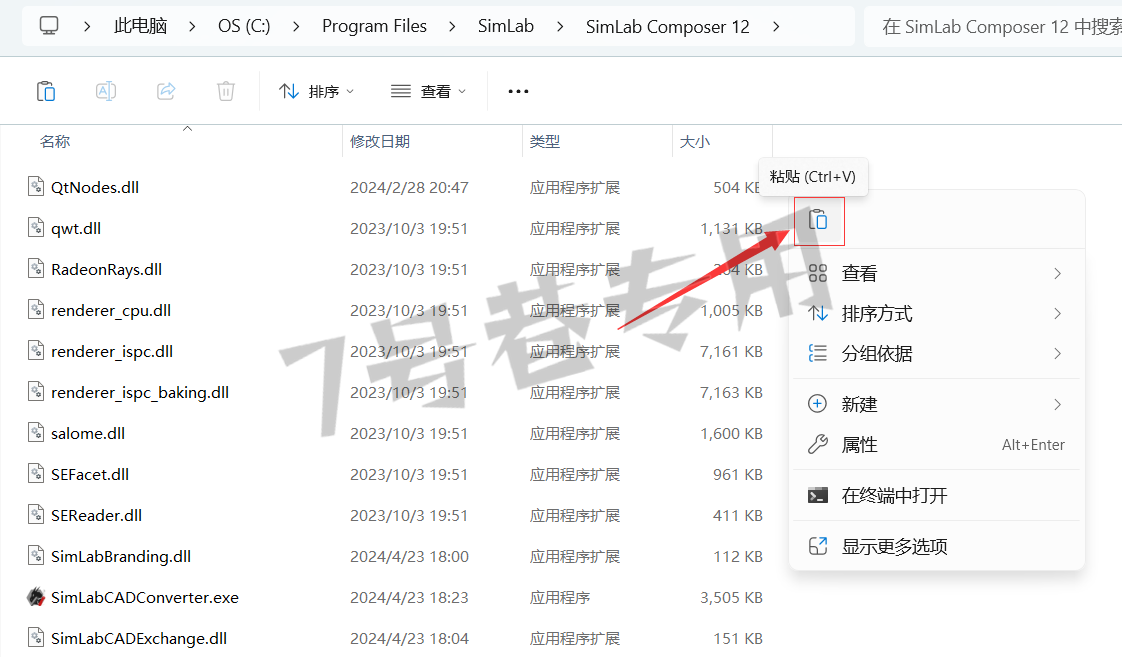
Task: Click the salome.dll file icon
Action: (x=36, y=433)
